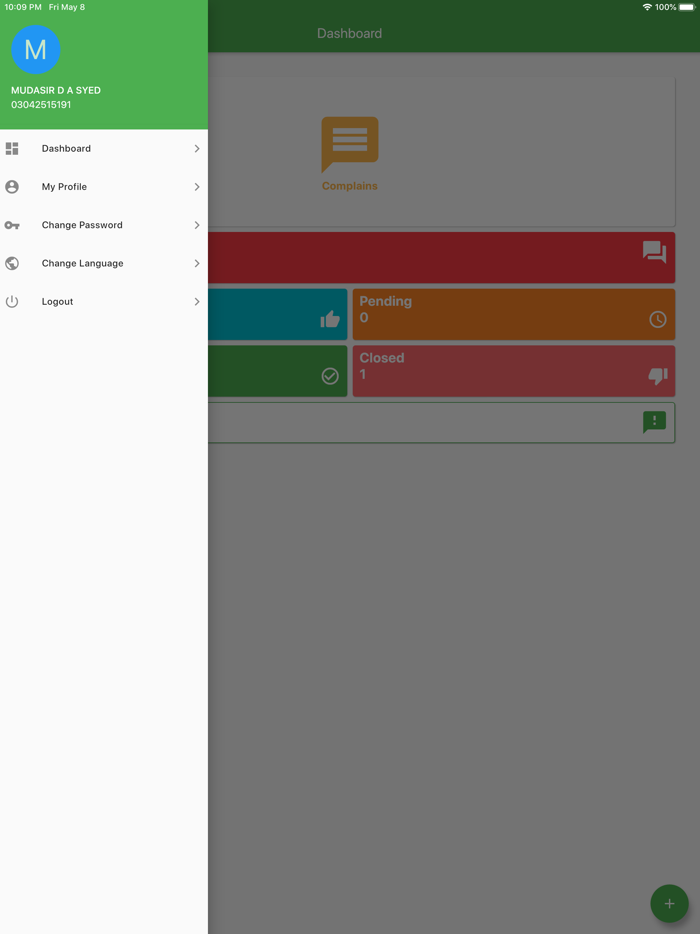Click the power icon for Logout

coord(12,301)
